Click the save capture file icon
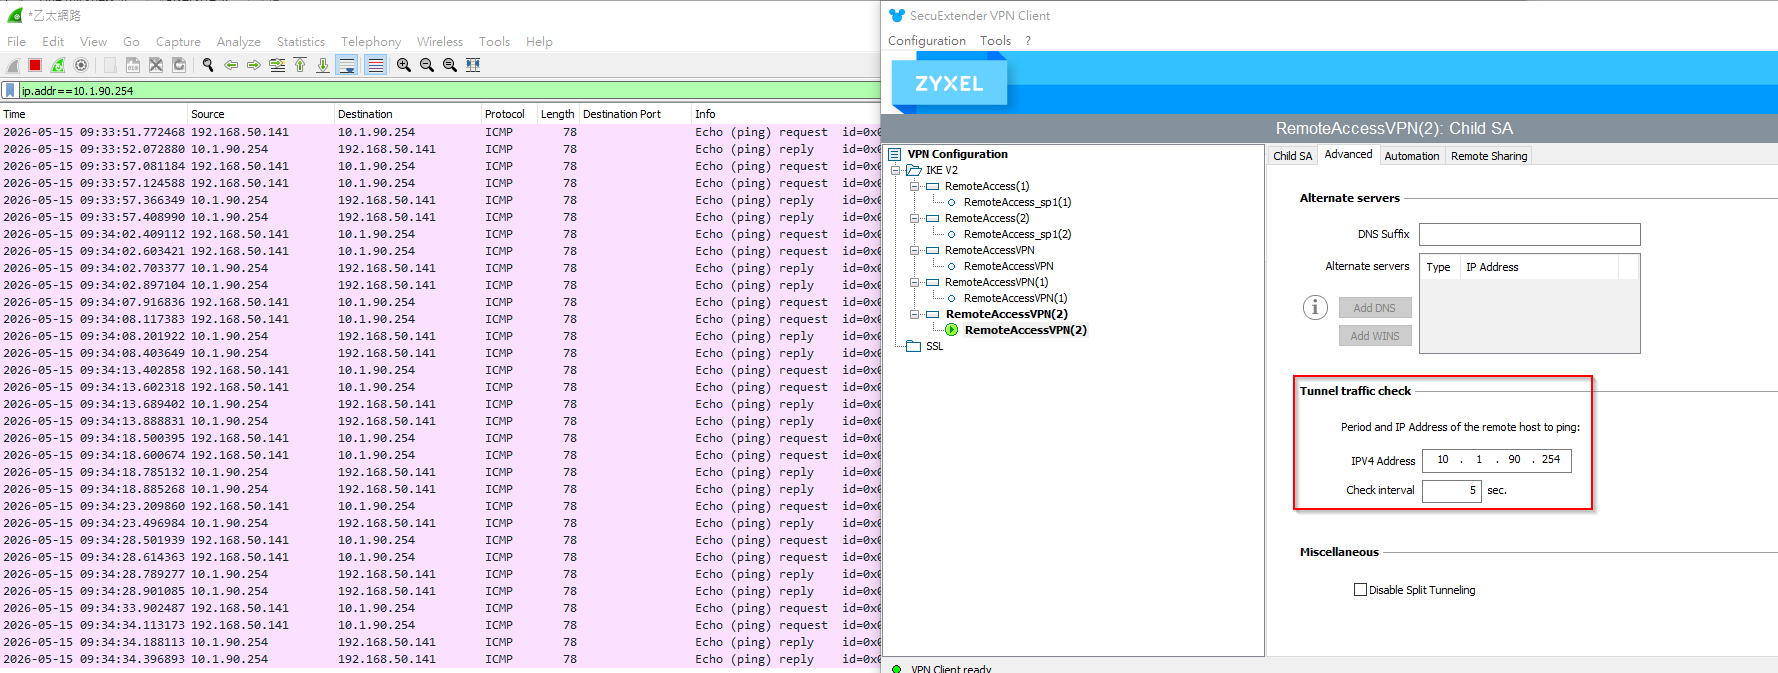Viewport: 1778px width, 673px height. pos(133,65)
